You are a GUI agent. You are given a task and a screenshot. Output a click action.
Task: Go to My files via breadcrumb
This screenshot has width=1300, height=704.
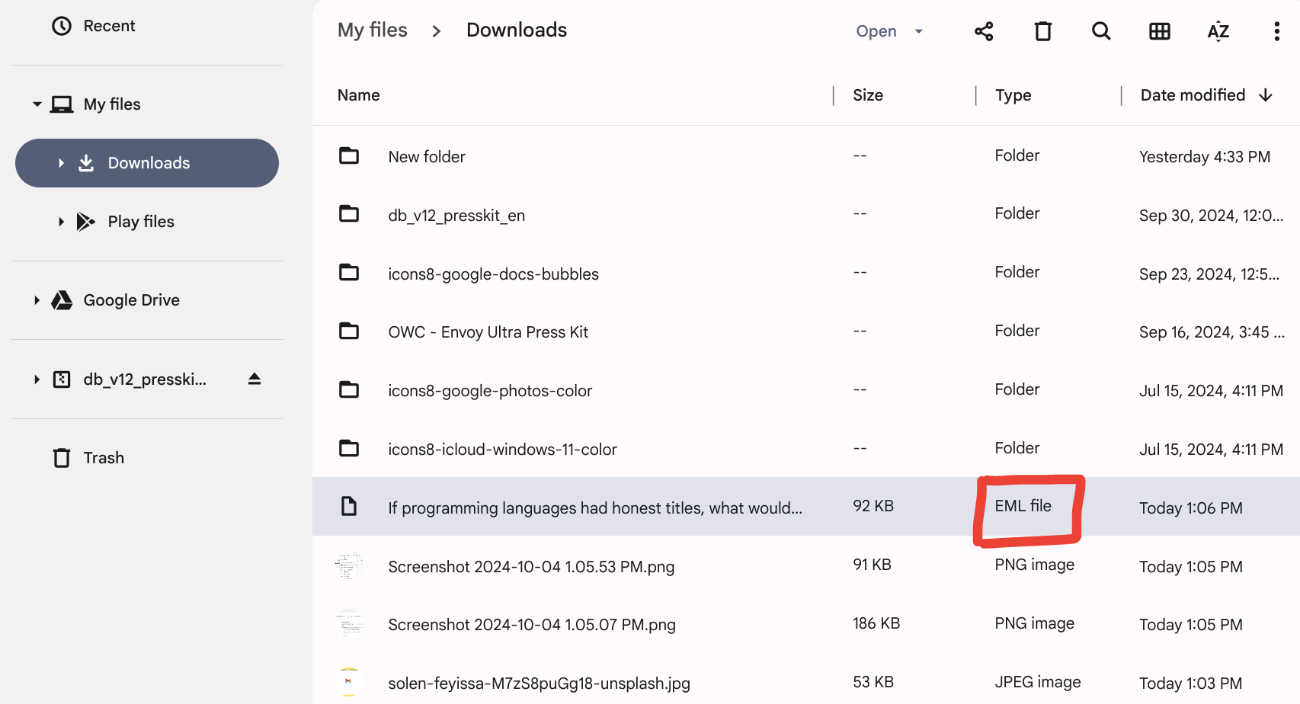coord(372,29)
